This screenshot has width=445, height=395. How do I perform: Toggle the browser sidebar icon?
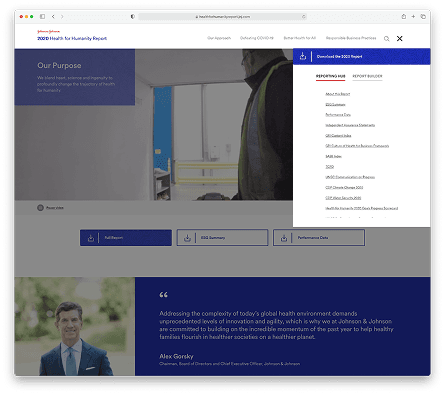pyautogui.click(x=42, y=16)
